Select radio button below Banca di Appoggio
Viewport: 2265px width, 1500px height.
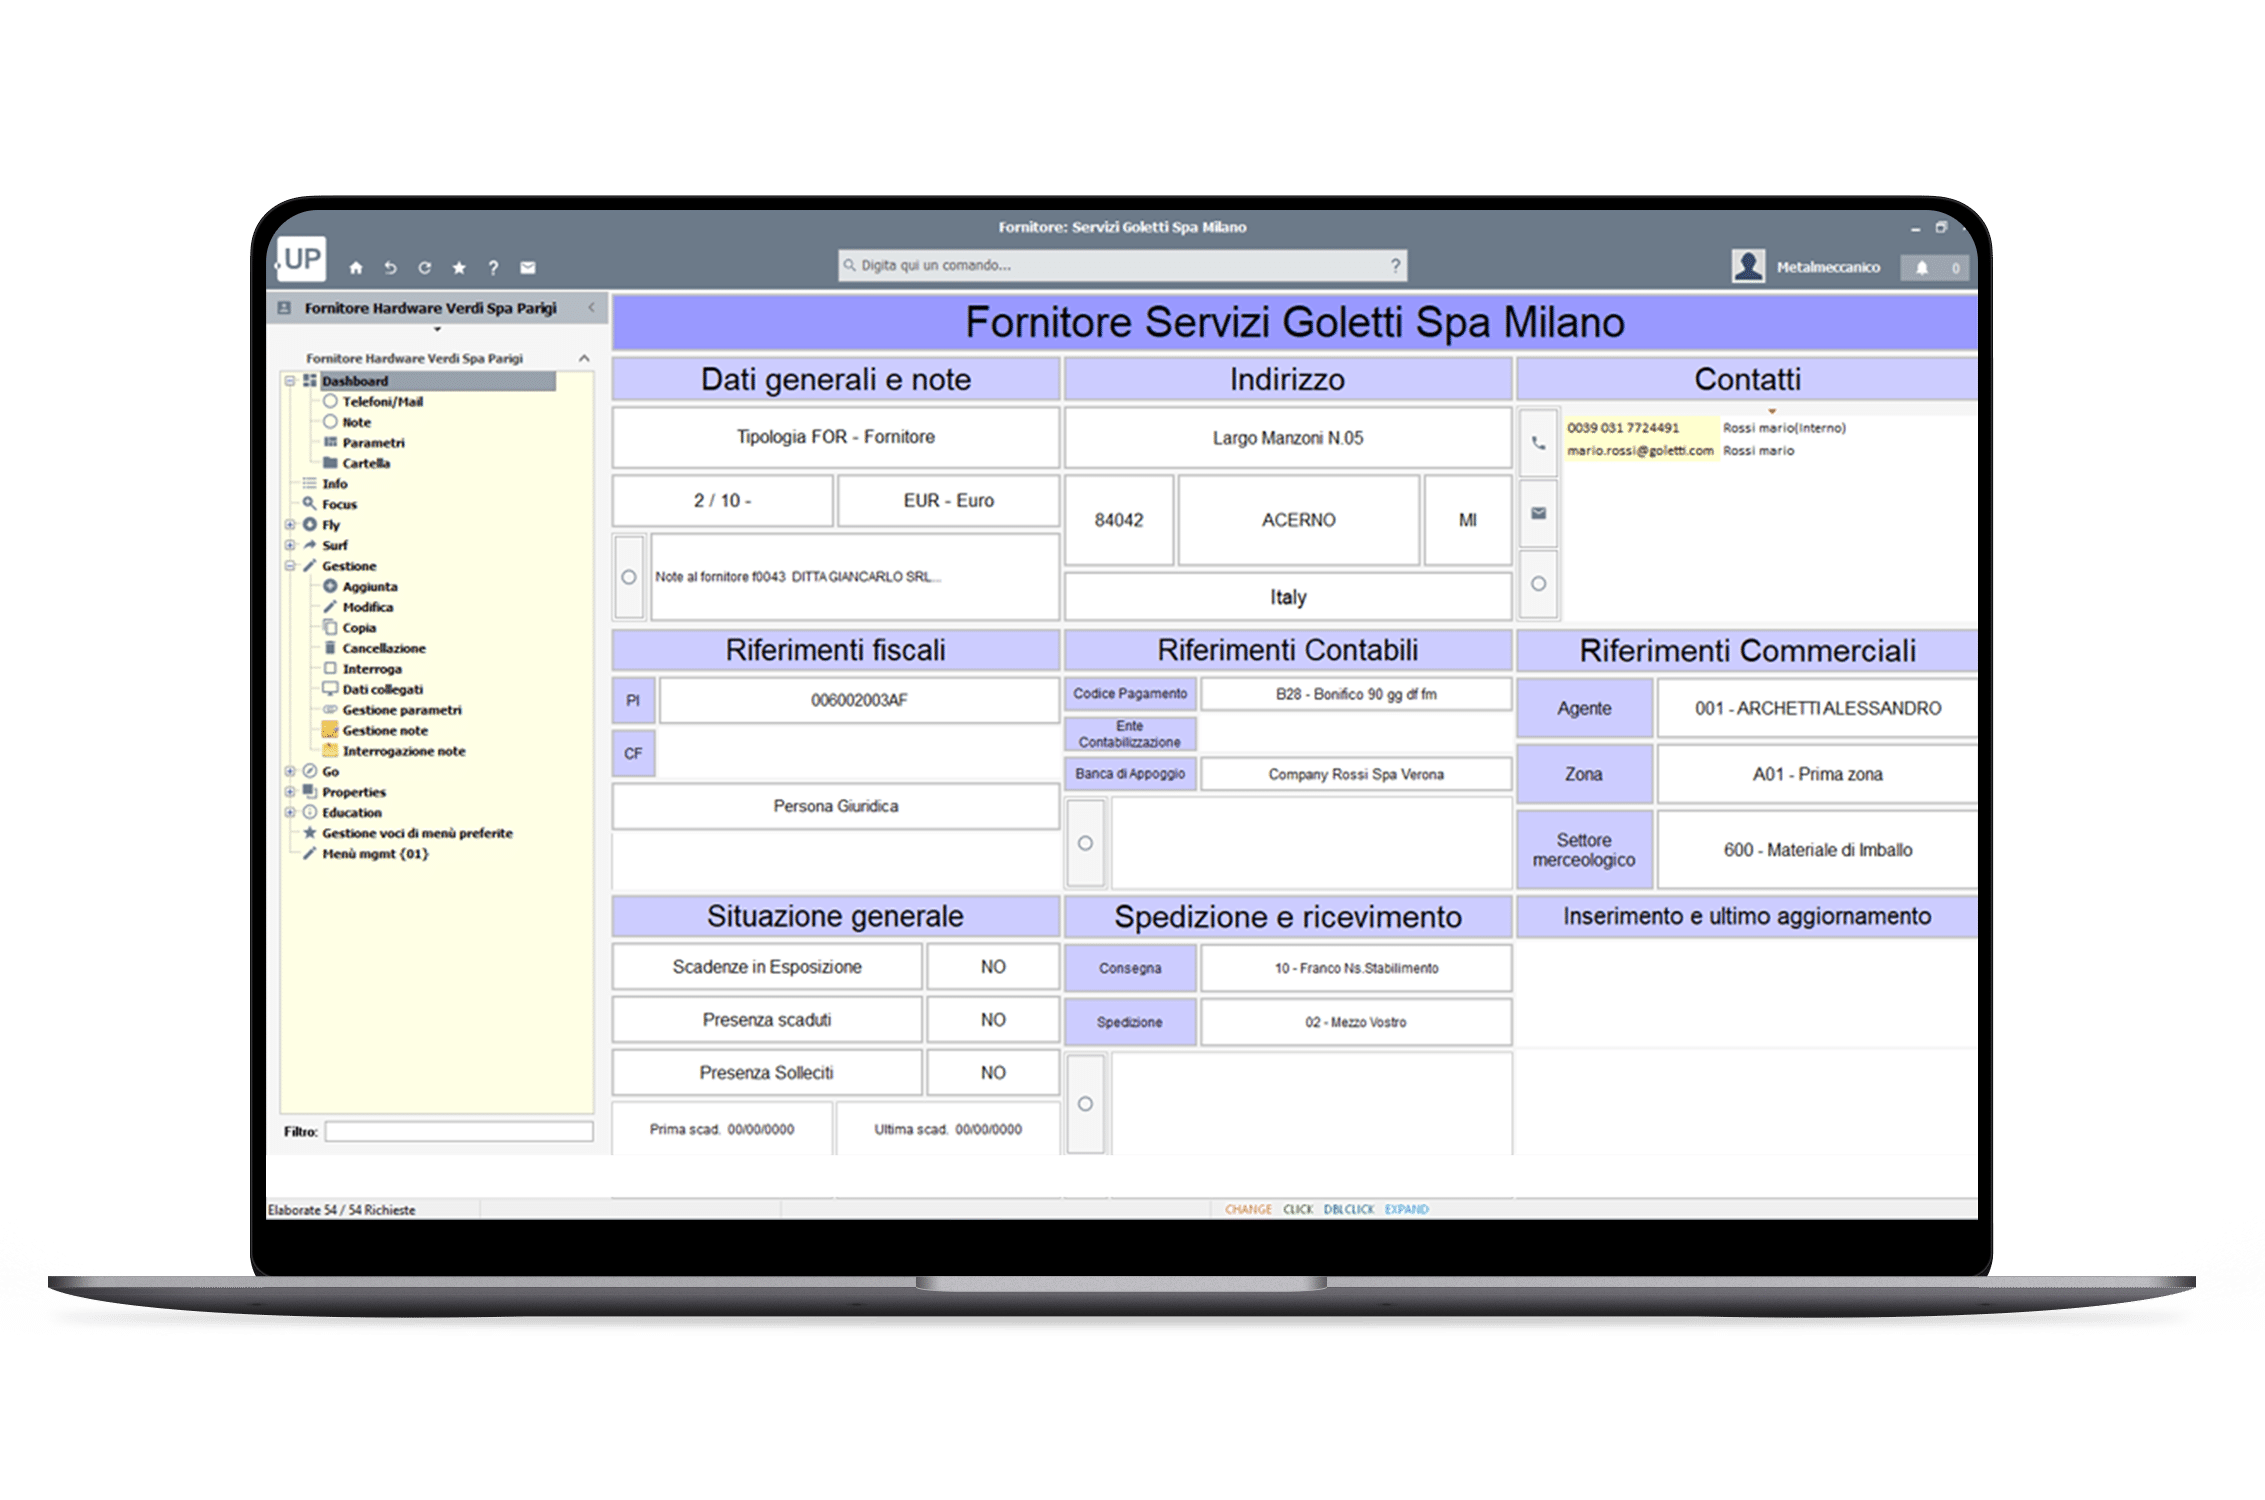point(1085,843)
